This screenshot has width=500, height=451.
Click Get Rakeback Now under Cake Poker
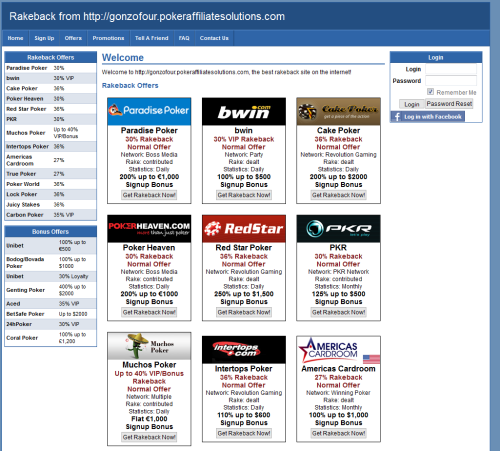pyautogui.click(x=338, y=195)
